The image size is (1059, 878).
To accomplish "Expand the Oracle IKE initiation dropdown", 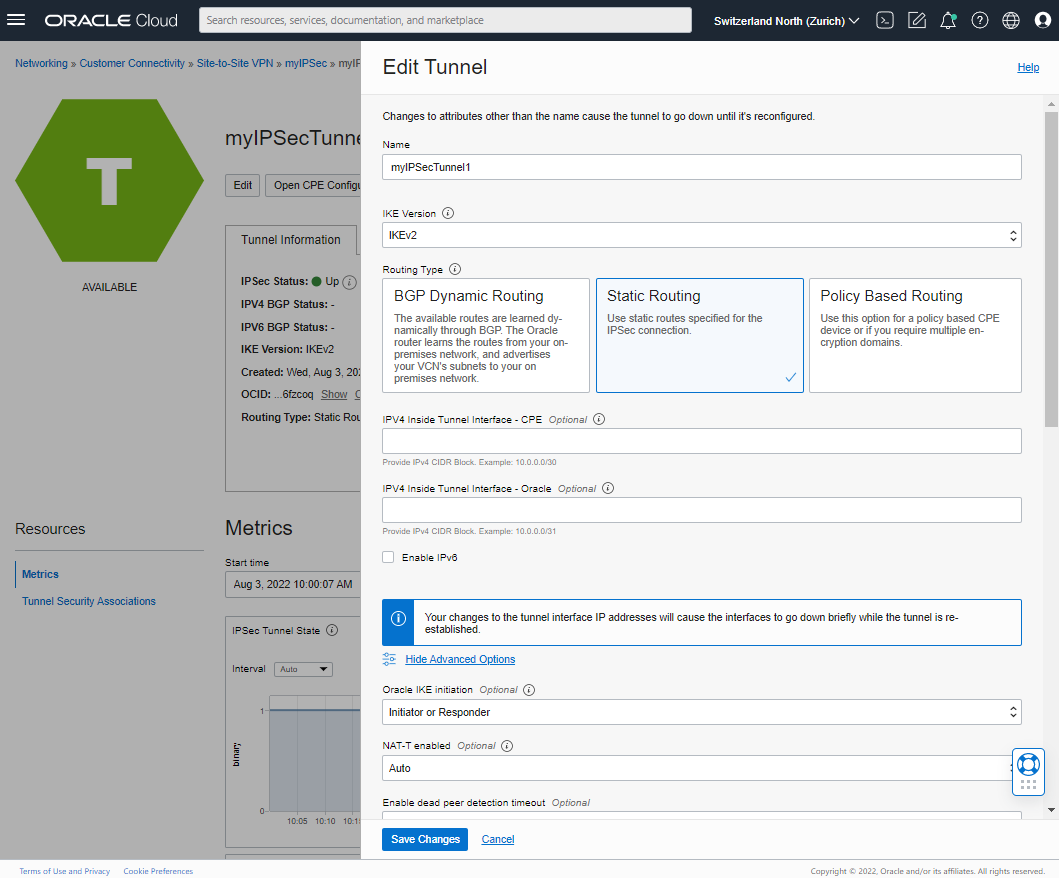I will (x=701, y=712).
